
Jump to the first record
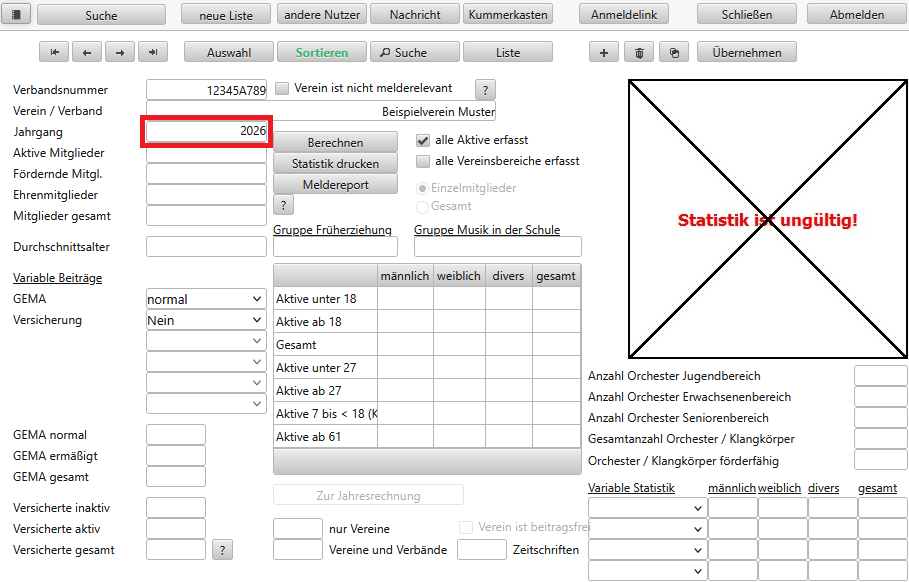pyautogui.click(x=53, y=53)
